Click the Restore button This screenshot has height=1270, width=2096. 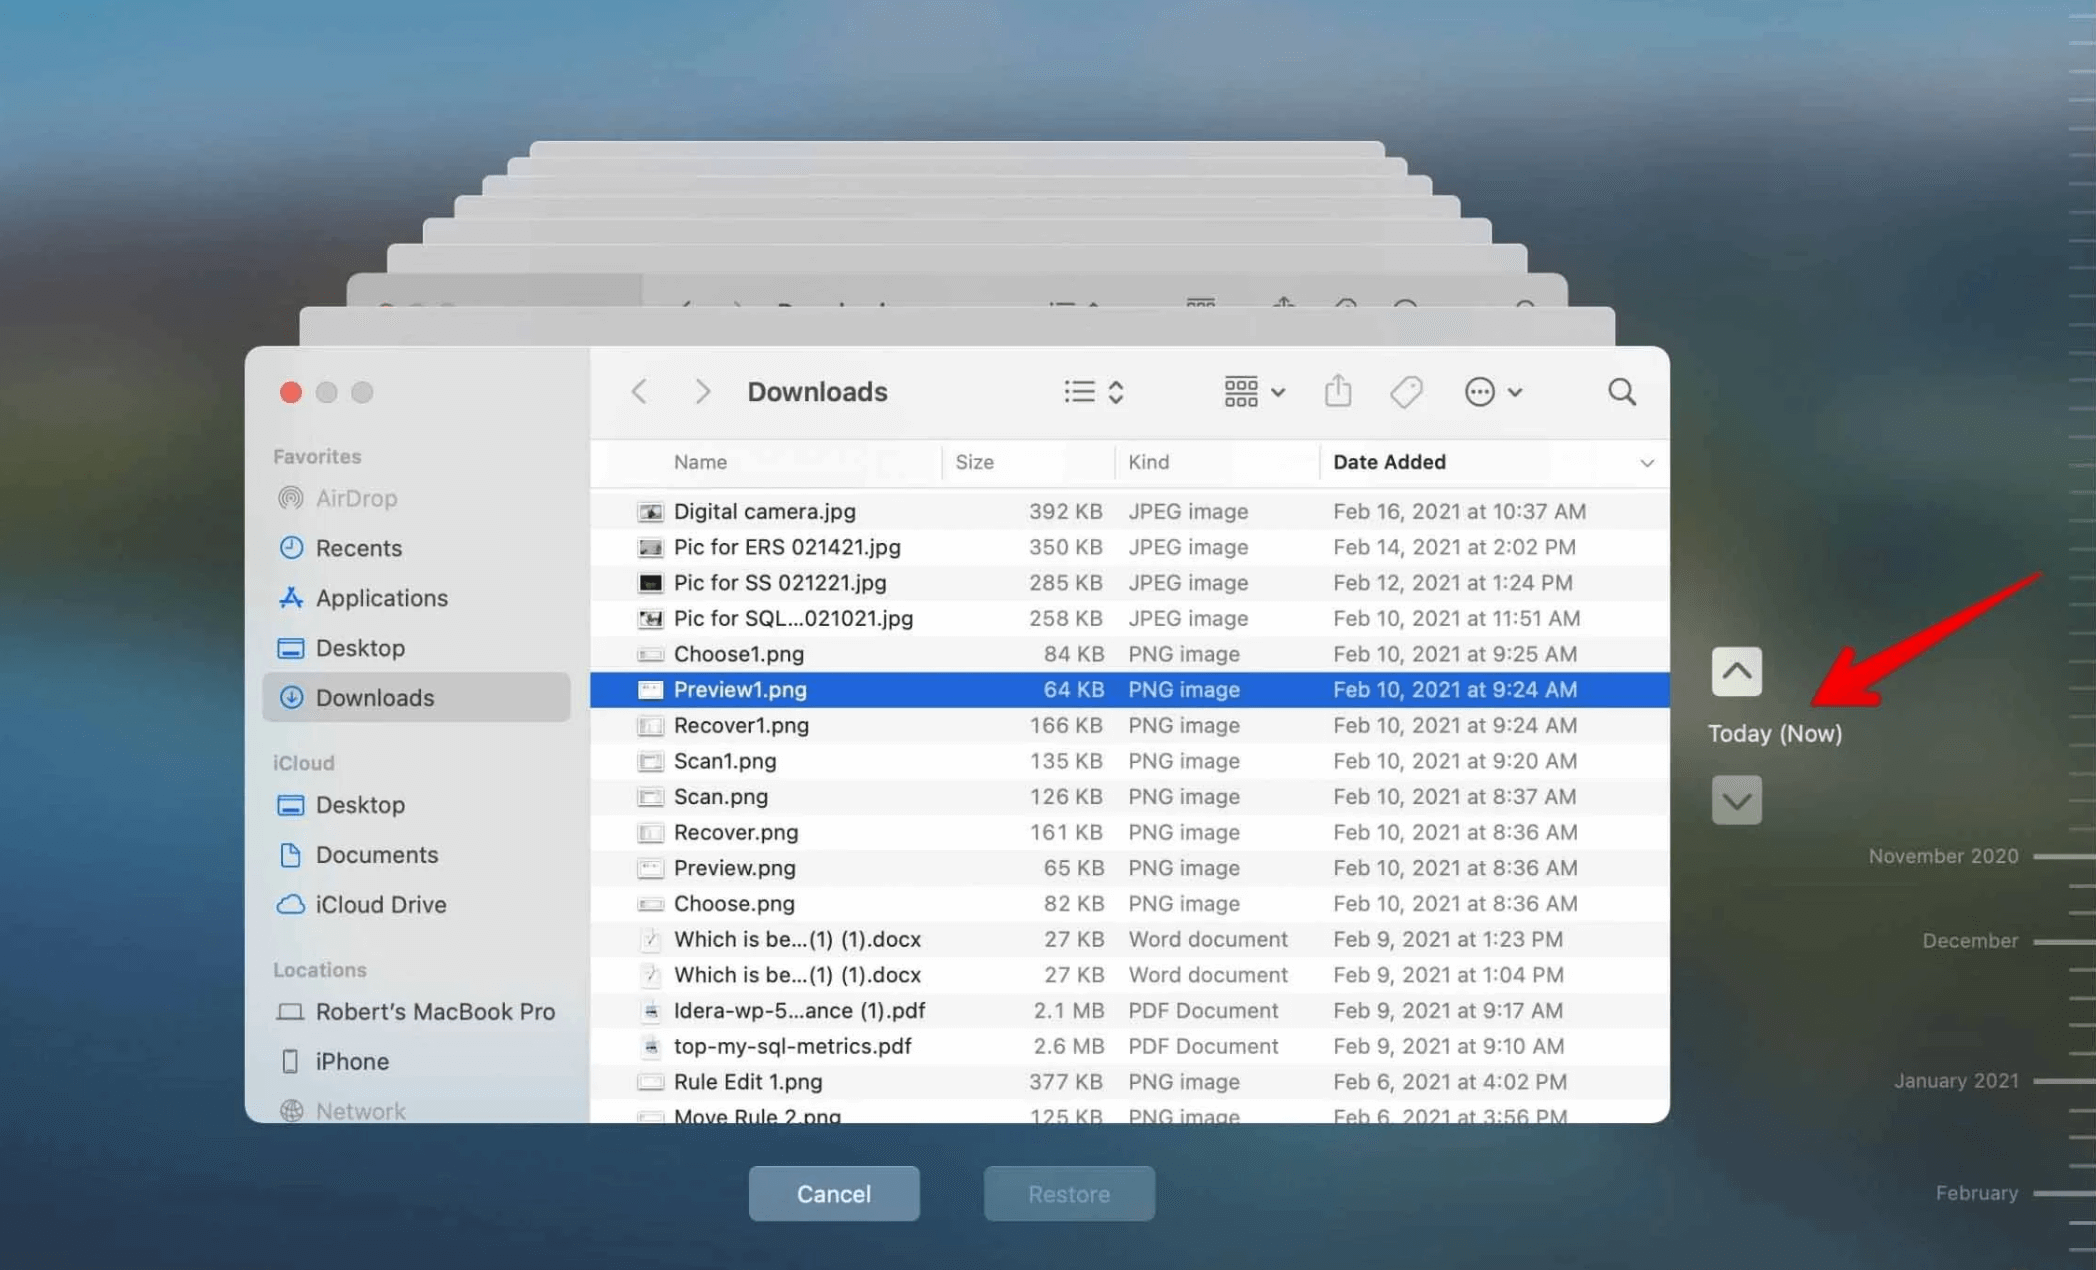click(1069, 1193)
